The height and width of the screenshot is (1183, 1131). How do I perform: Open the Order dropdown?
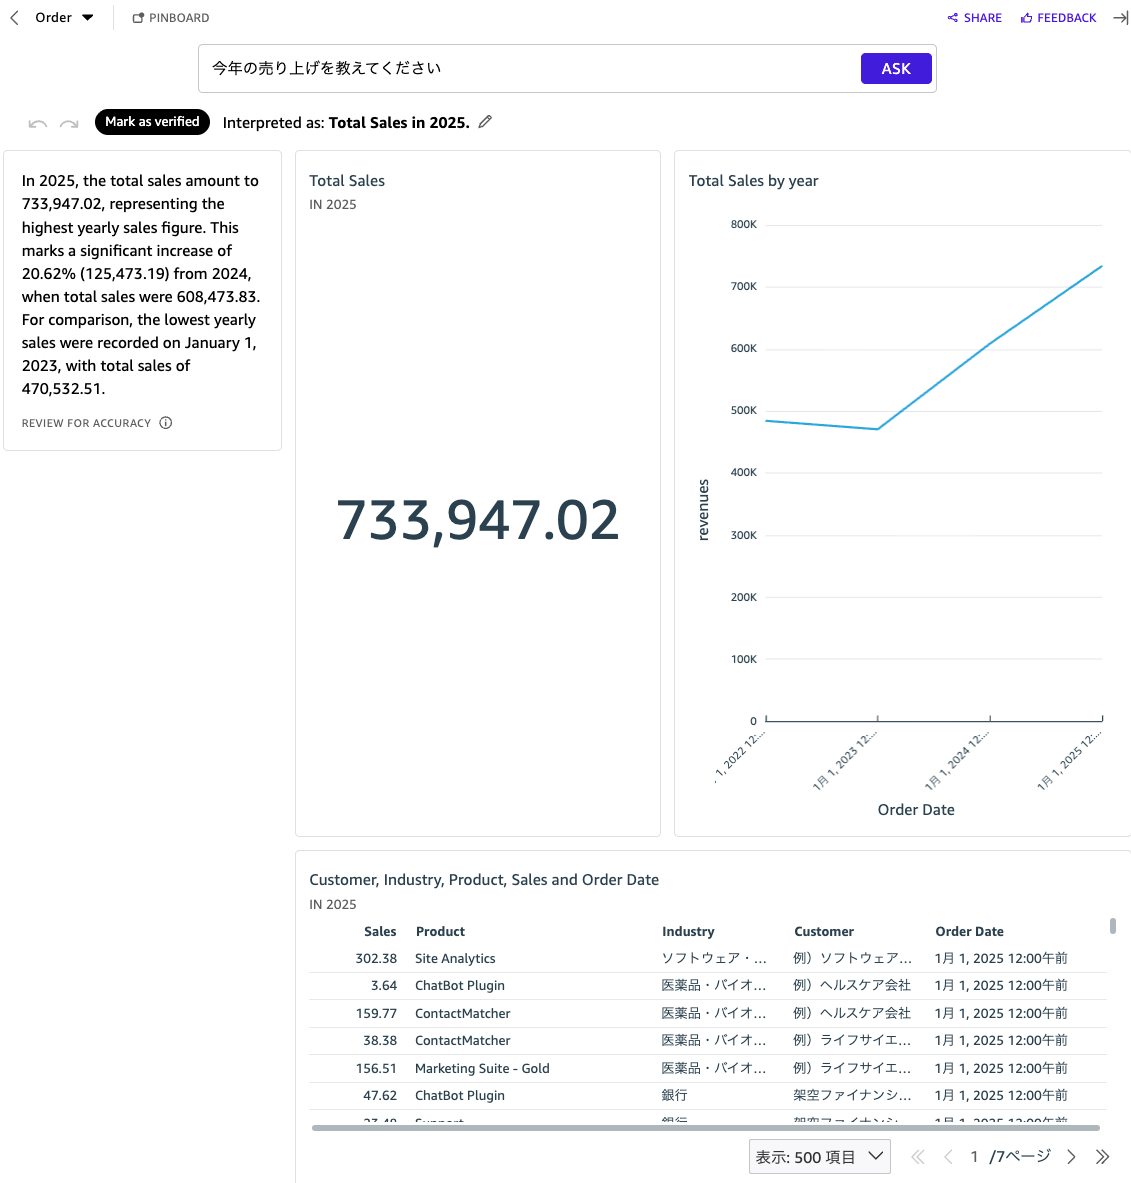[87, 17]
